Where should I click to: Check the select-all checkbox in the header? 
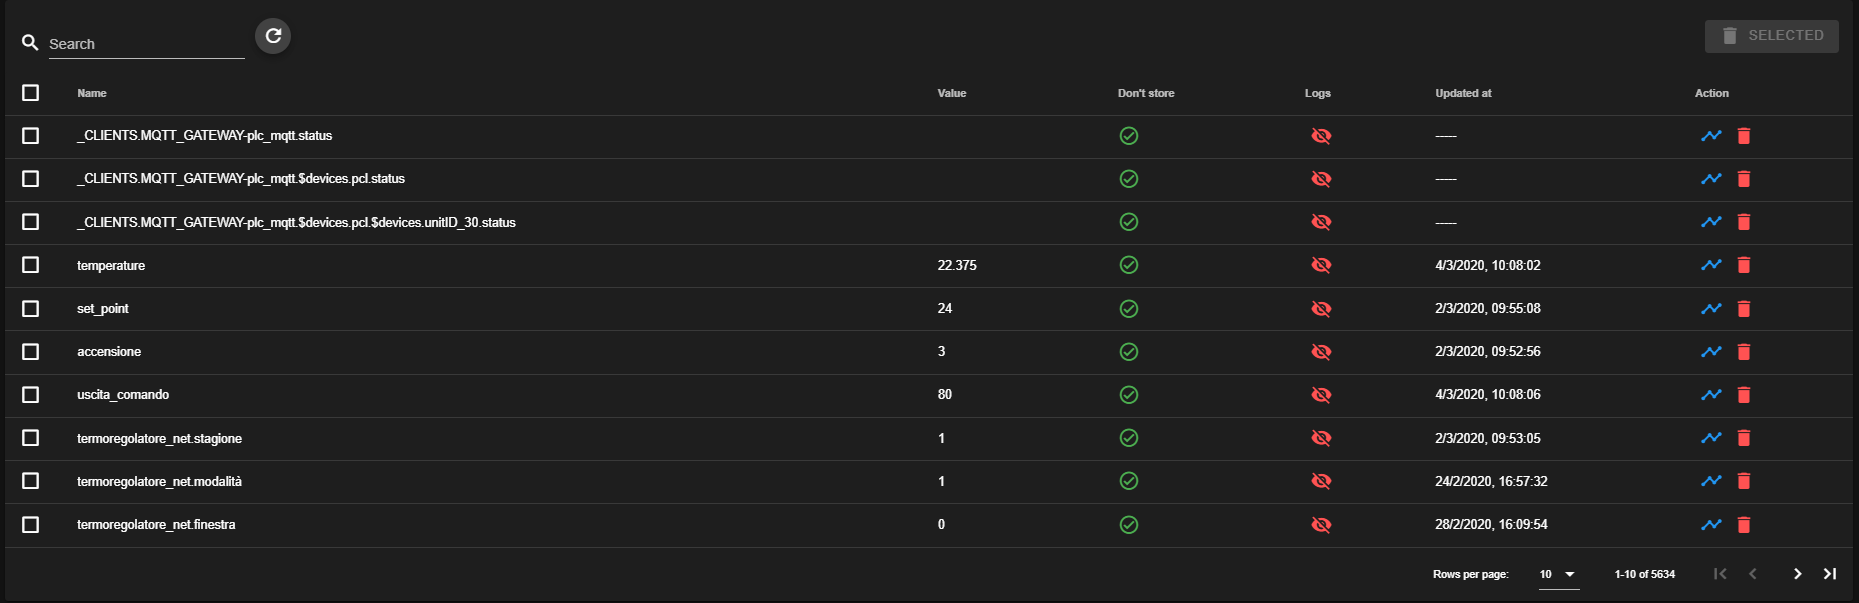coord(31,93)
